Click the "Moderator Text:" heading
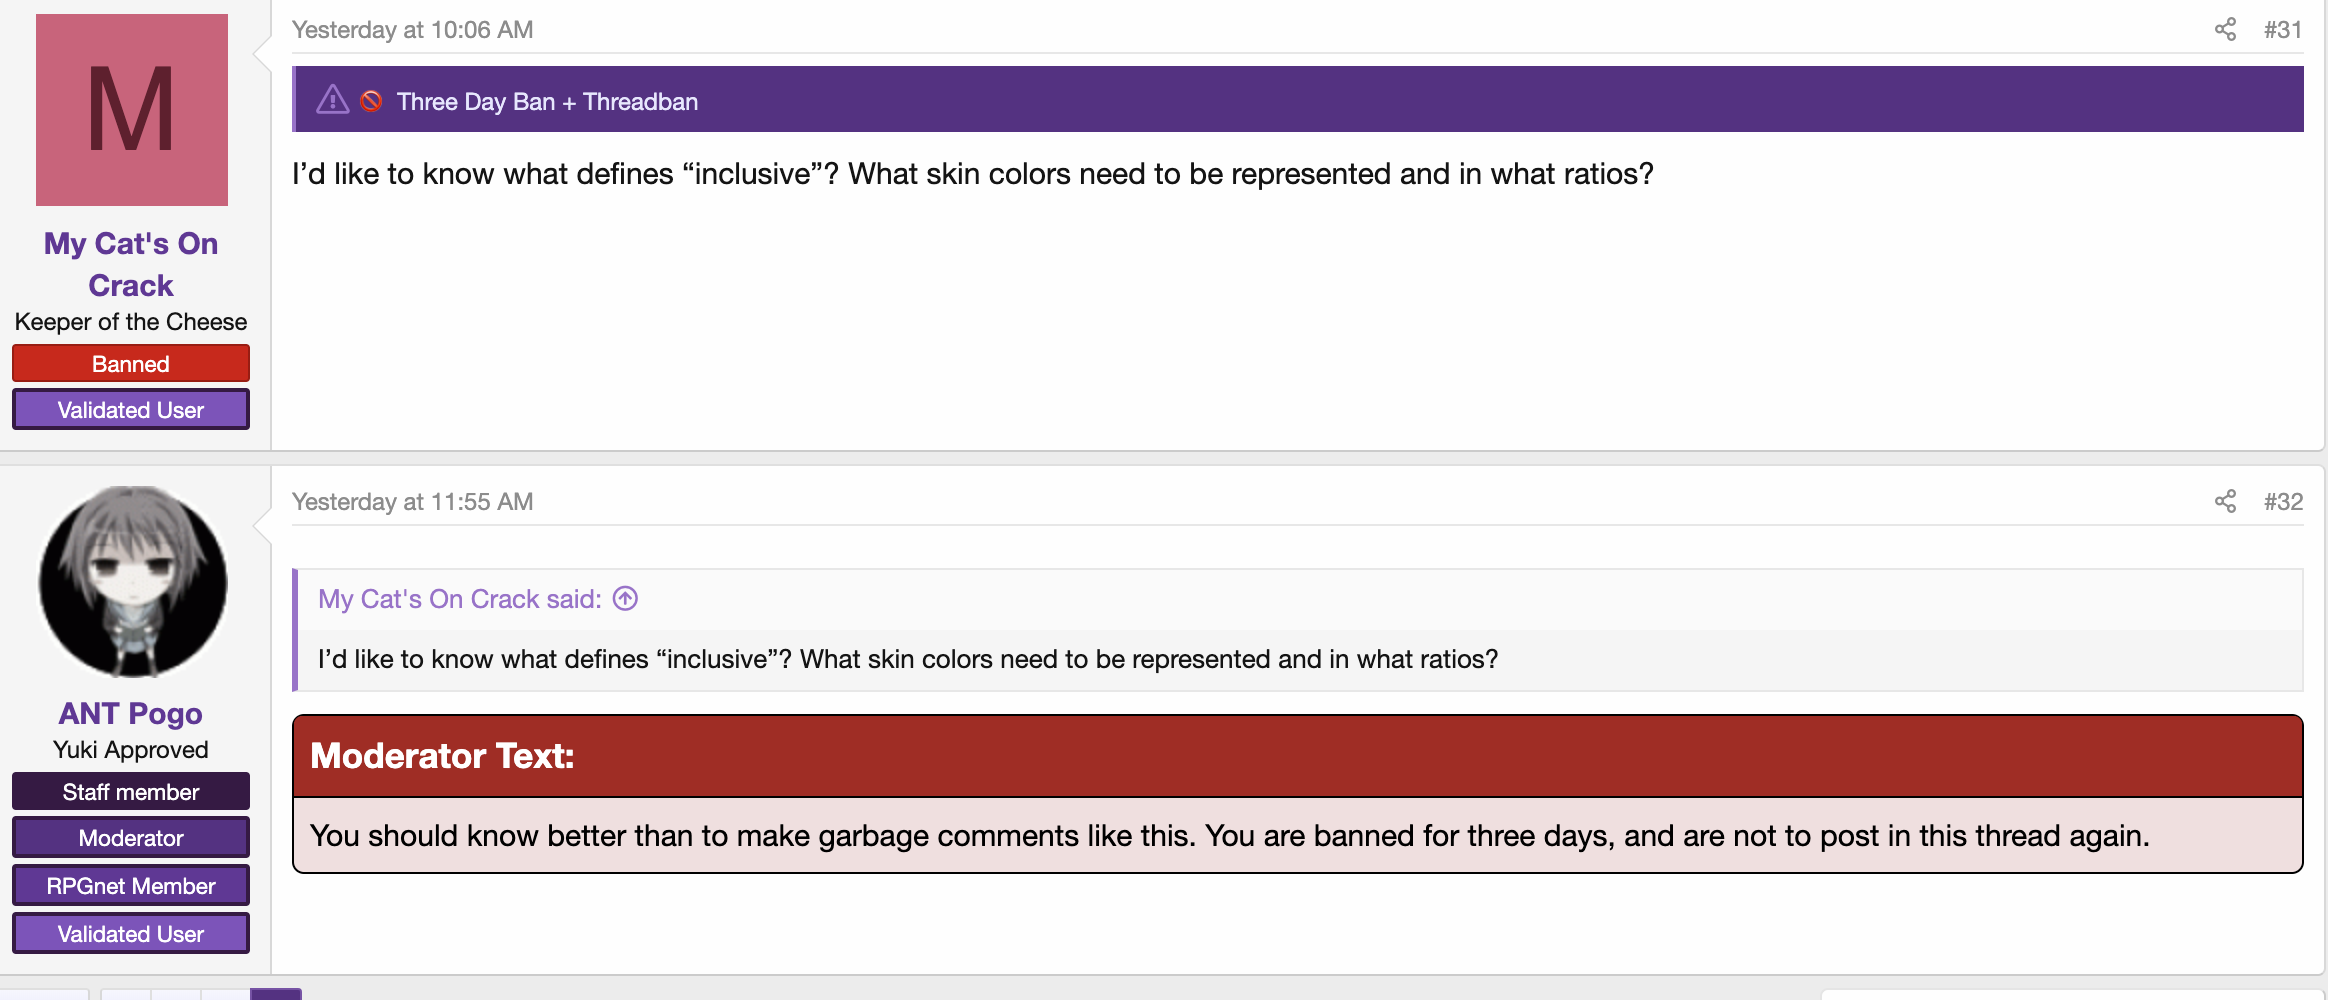Viewport: 2328px width, 1000px height. 442,756
